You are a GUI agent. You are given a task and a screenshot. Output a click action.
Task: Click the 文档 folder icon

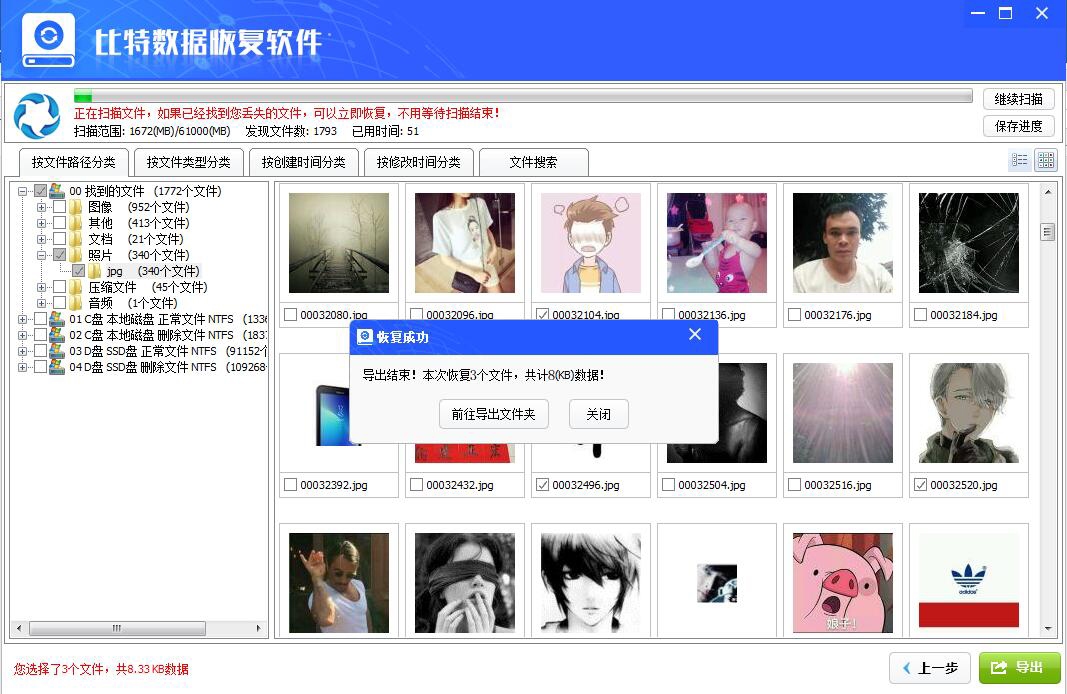click(x=76, y=239)
